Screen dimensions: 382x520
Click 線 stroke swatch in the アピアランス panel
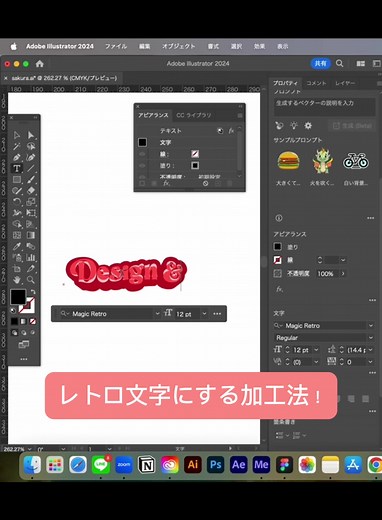(x=195, y=154)
